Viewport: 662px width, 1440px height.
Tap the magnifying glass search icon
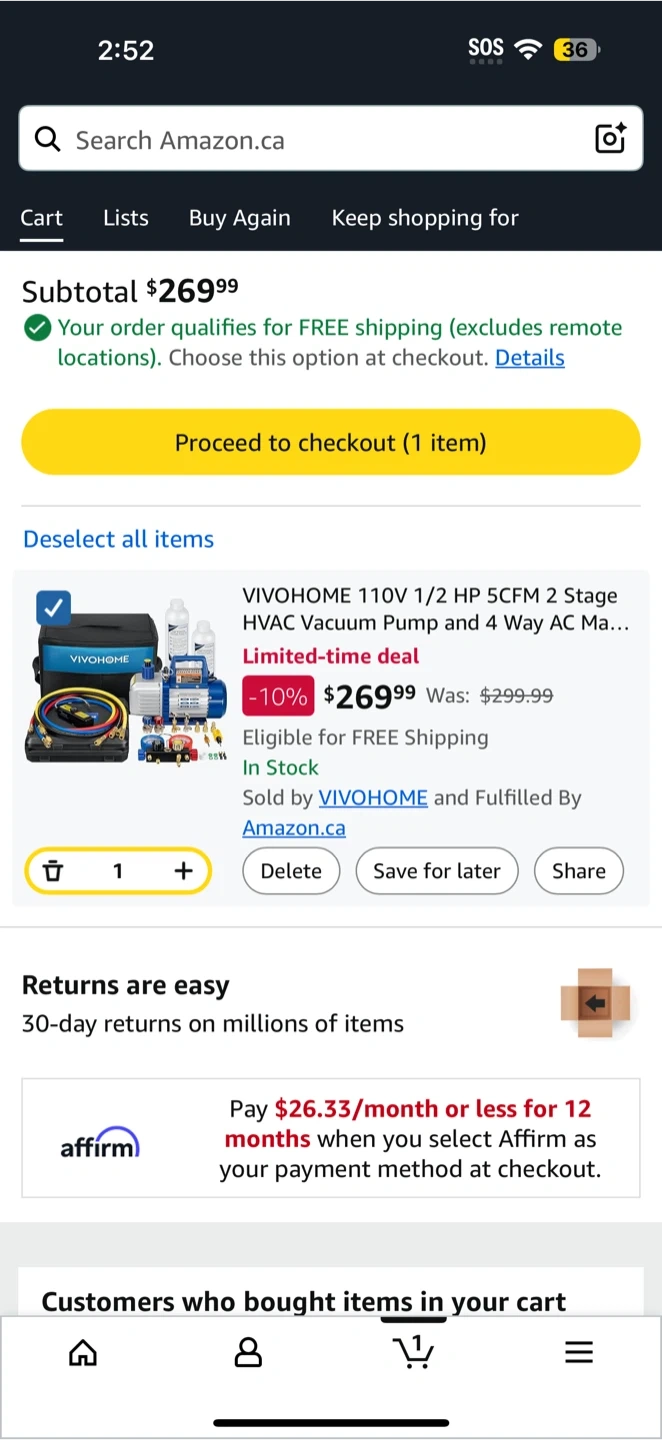[47, 139]
